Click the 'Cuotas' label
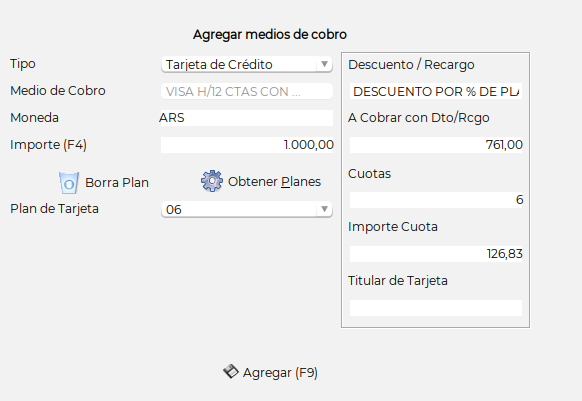The height and width of the screenshot is (401, 582). pyautogui.click(x=369, y=174)
